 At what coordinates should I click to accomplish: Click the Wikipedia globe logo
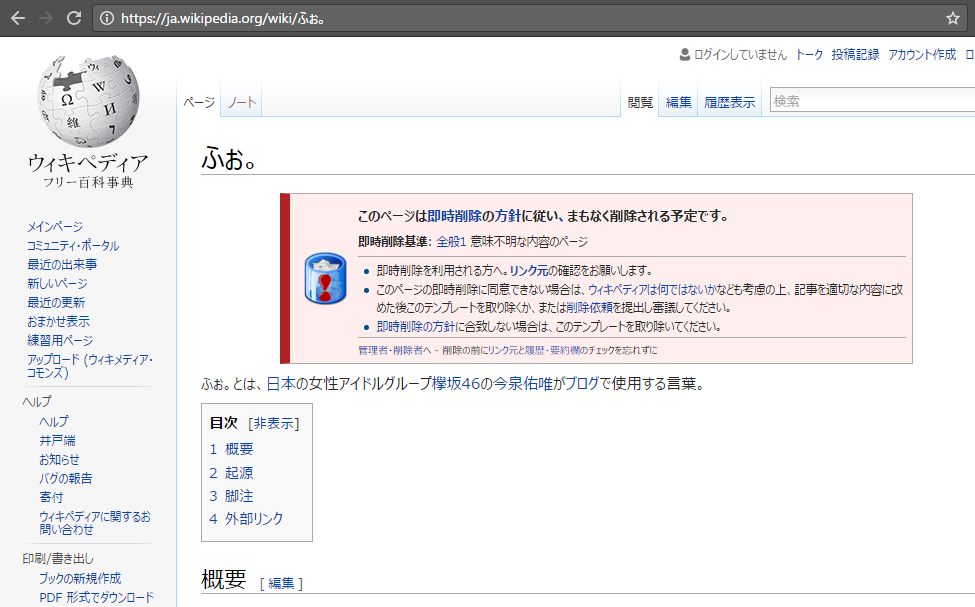[x=88, y=100]
